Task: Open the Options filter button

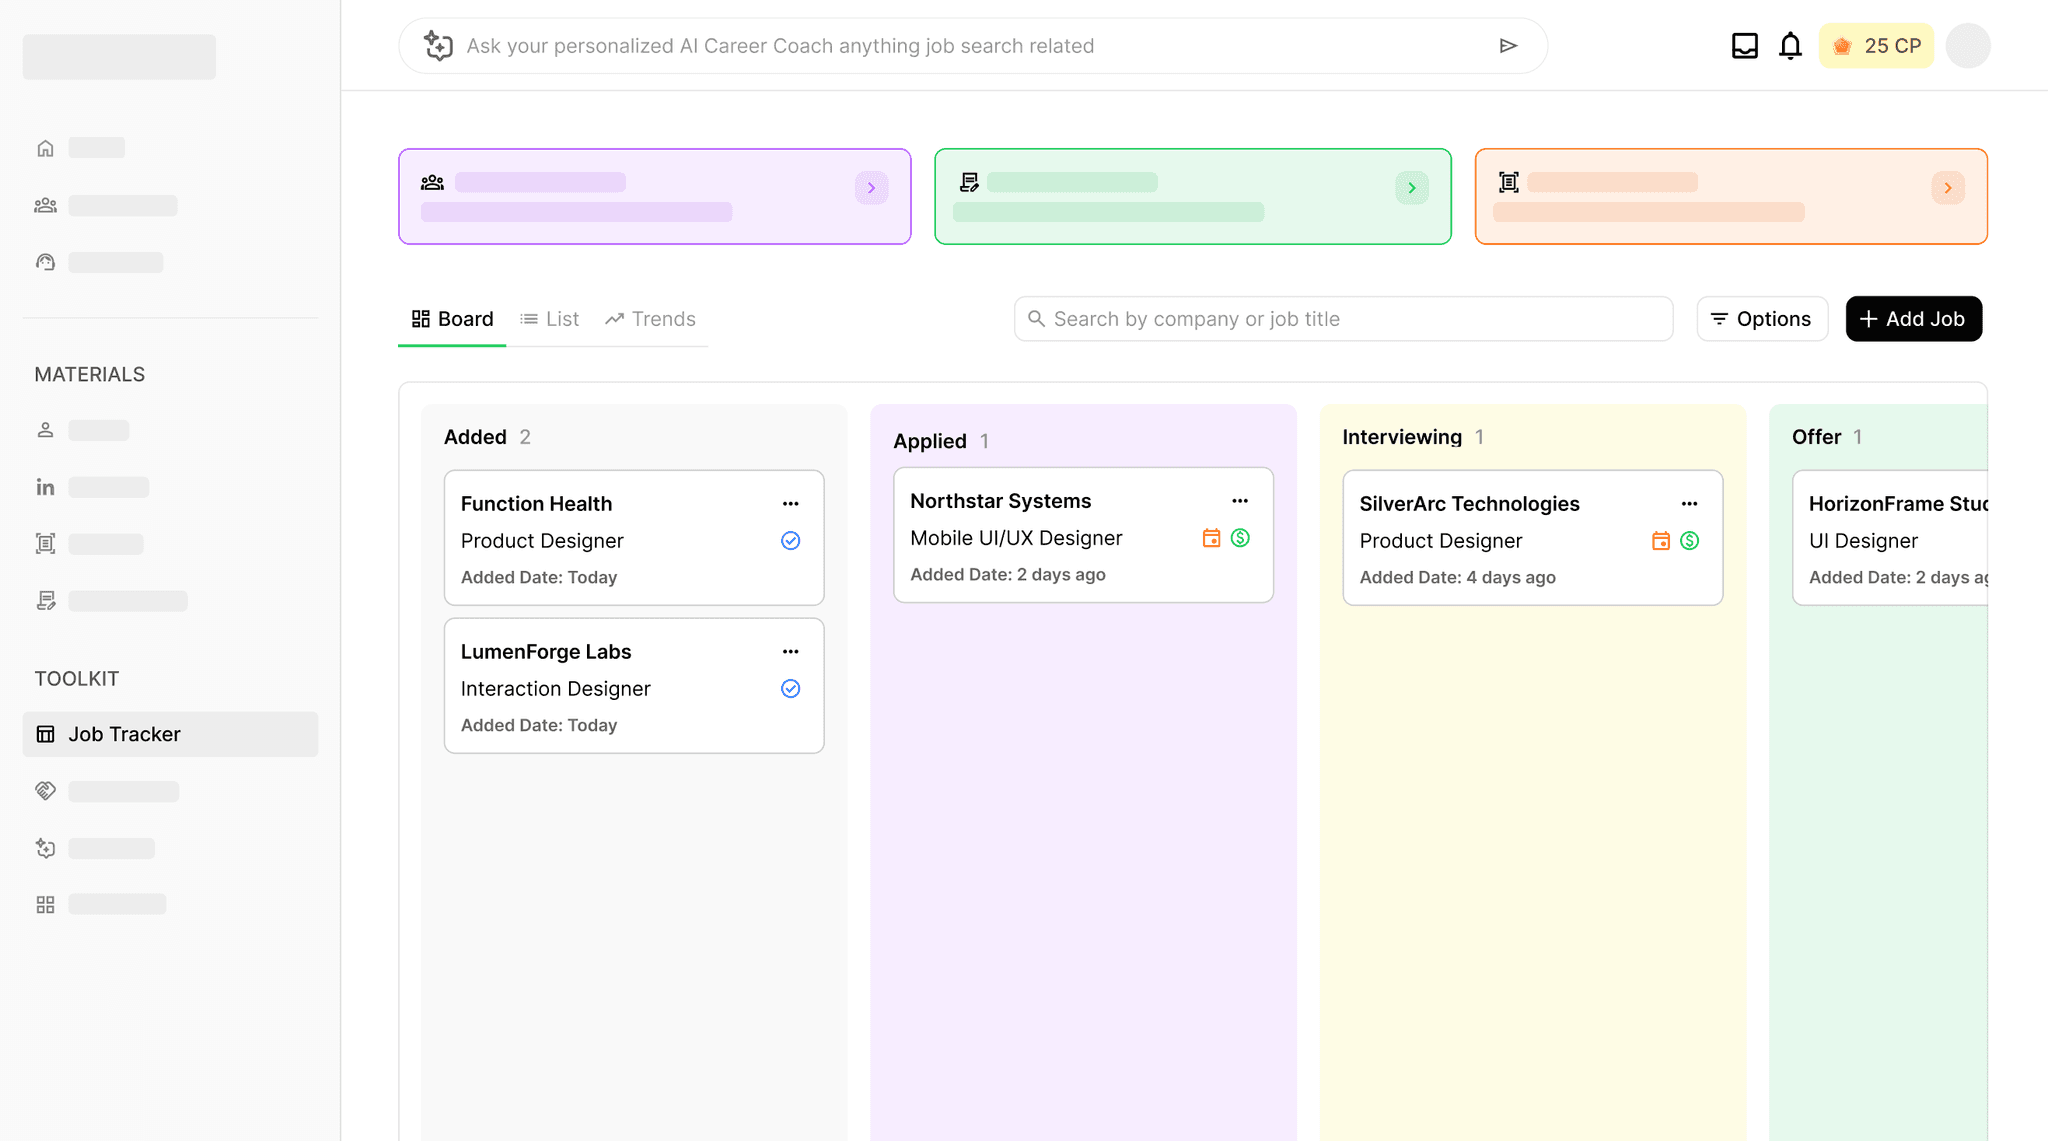Action: 1762,319
